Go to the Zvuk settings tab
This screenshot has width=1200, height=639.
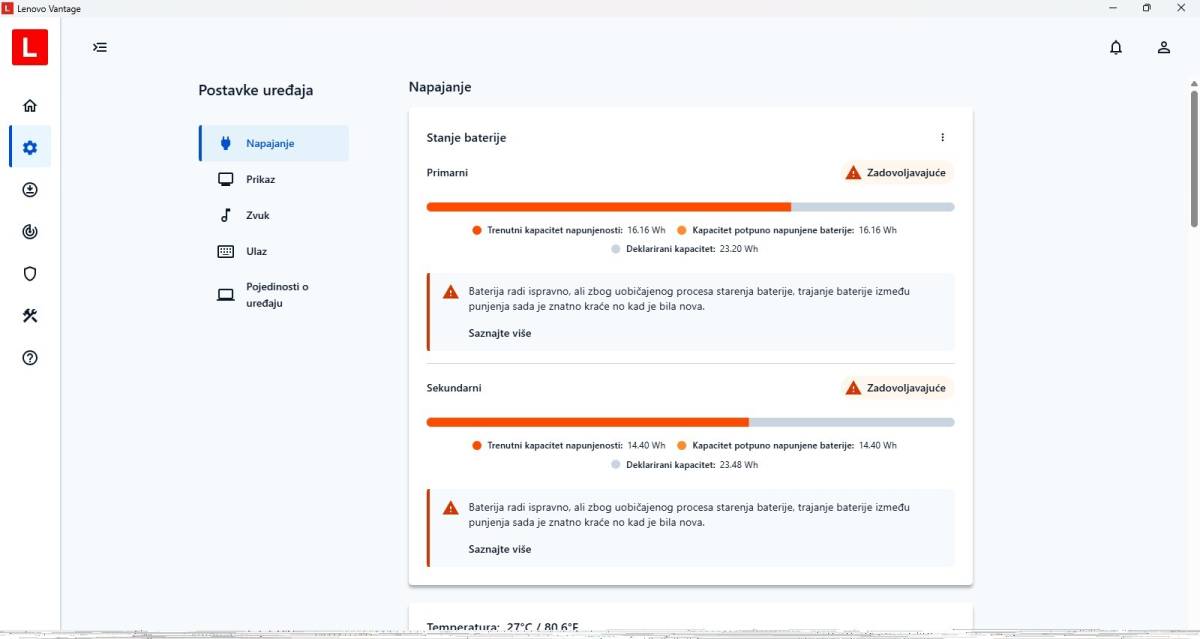point(258,215)
